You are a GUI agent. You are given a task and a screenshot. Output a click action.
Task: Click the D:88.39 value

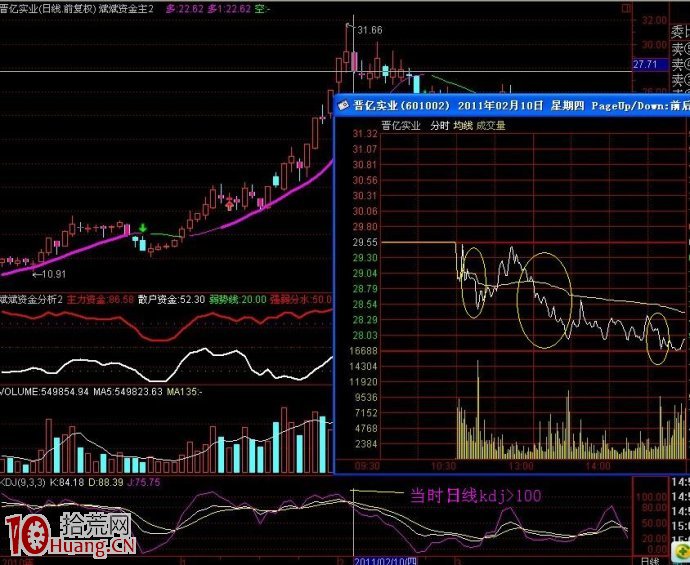pos(106,482)
